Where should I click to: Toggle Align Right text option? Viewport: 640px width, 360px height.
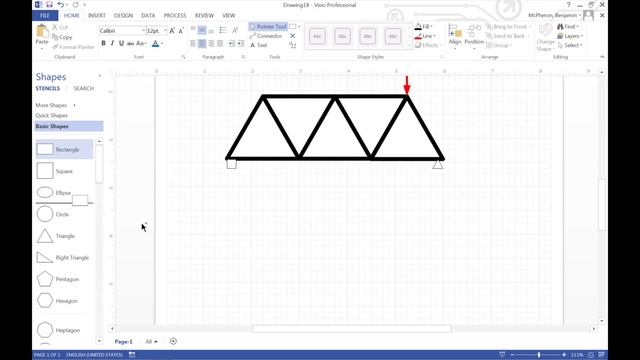click(211, 43)
